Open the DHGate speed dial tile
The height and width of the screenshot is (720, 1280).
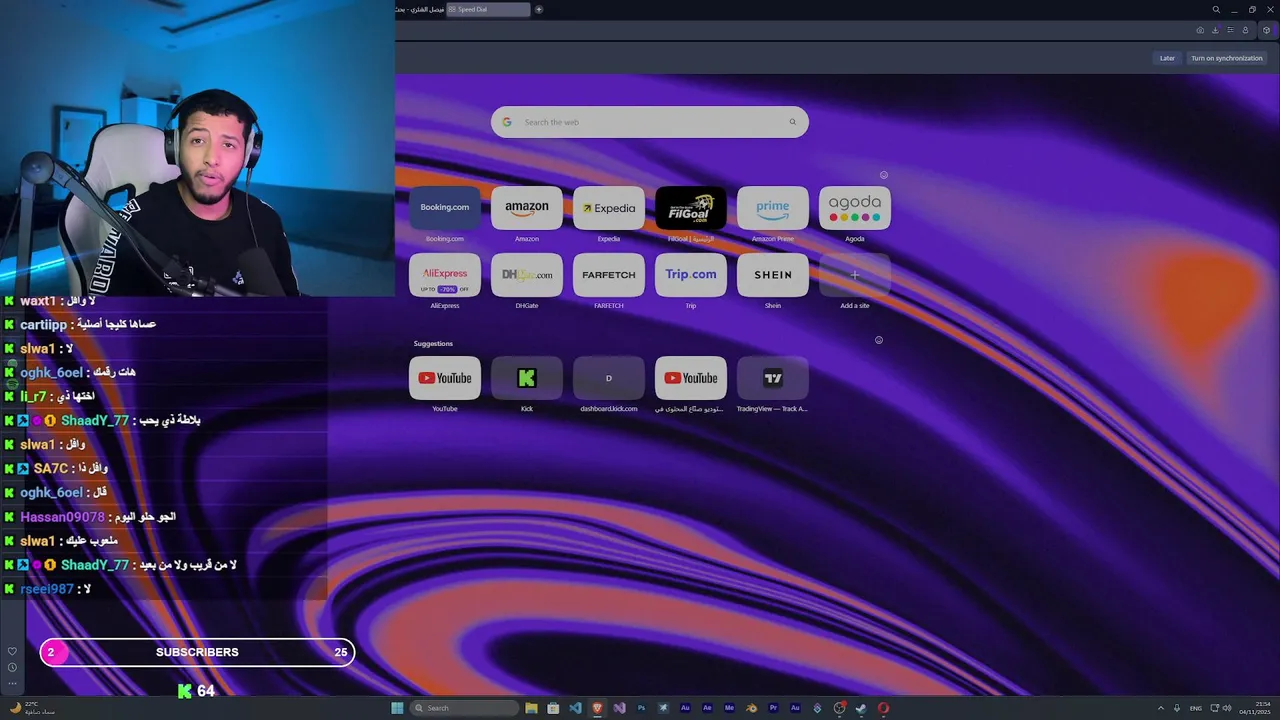(x=527, y=274)
